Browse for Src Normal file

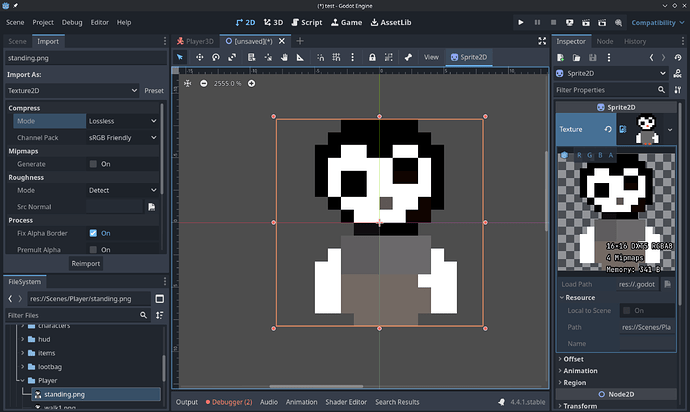(151, 207)
